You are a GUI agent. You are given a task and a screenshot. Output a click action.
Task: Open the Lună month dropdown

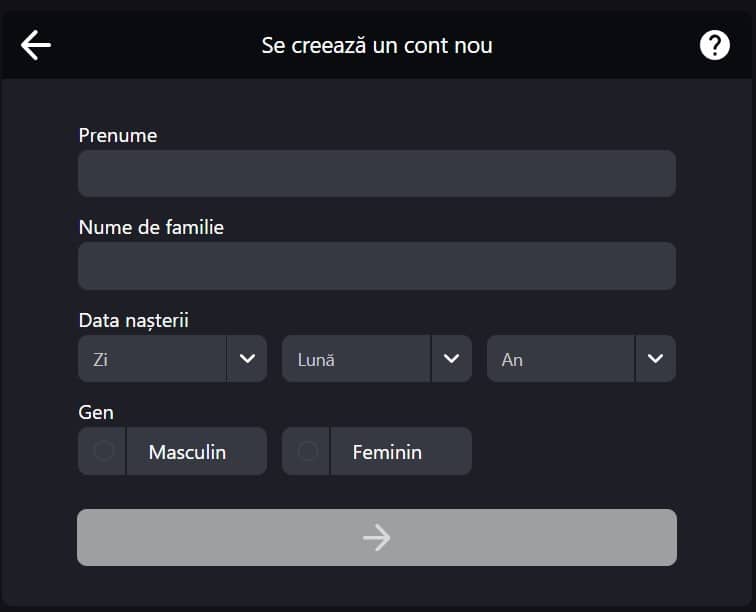(x=377, y=359)
